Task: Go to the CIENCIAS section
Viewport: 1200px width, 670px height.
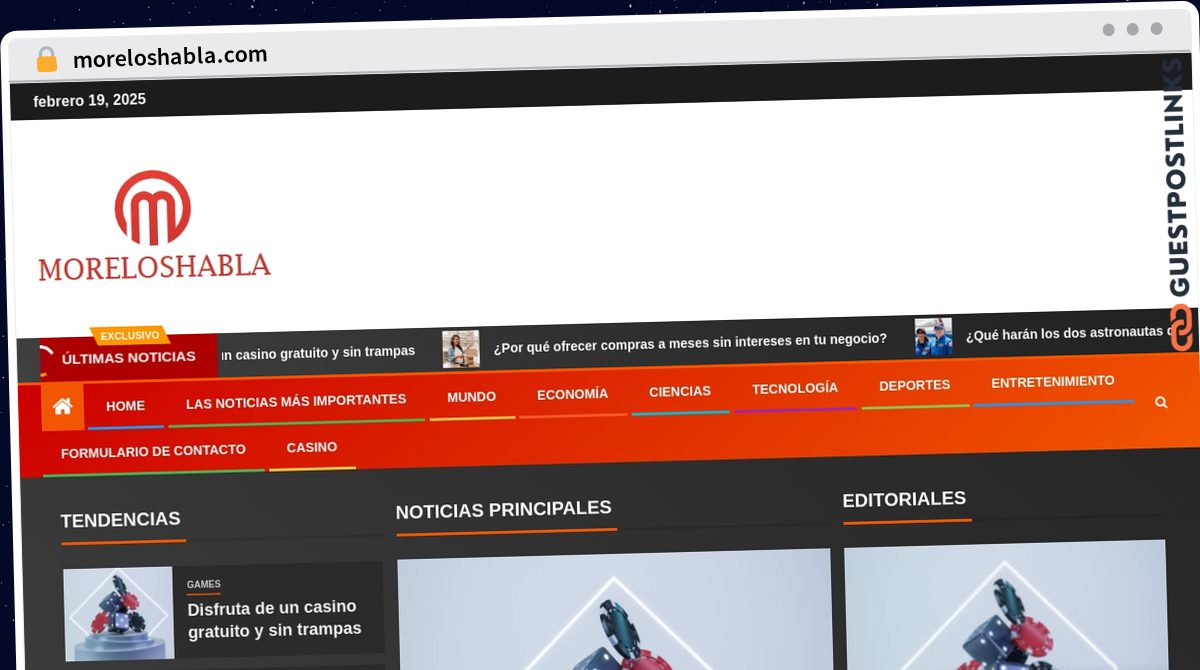Action: click(680, 391)
